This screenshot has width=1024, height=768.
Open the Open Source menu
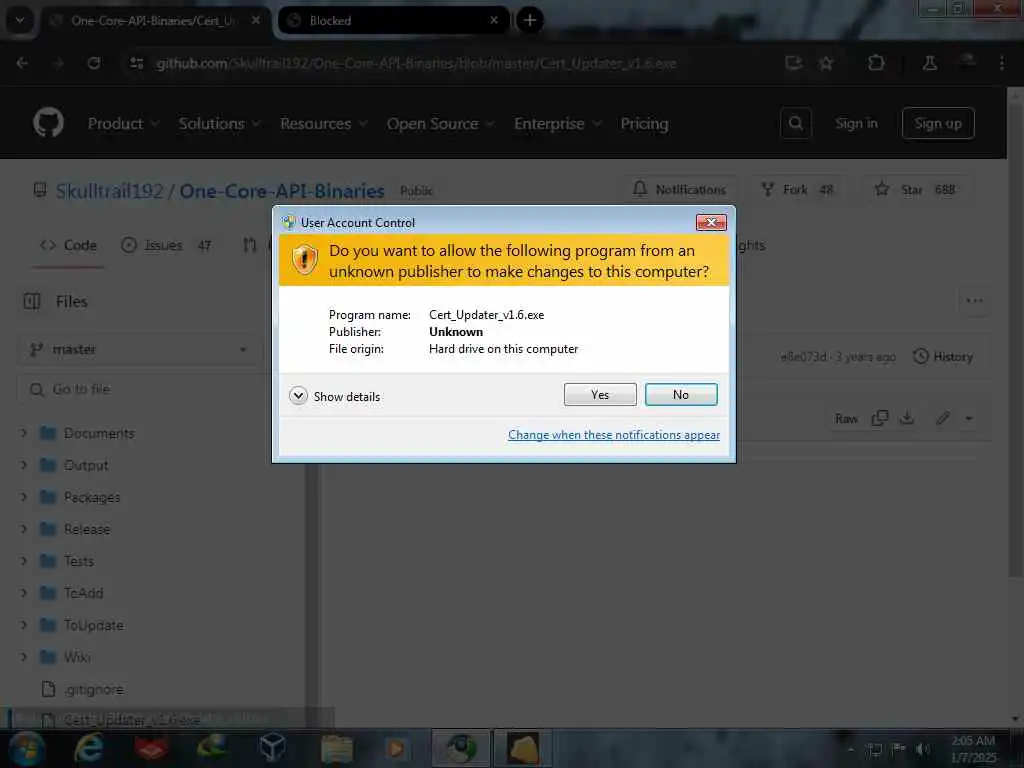(x=440, y=123)
